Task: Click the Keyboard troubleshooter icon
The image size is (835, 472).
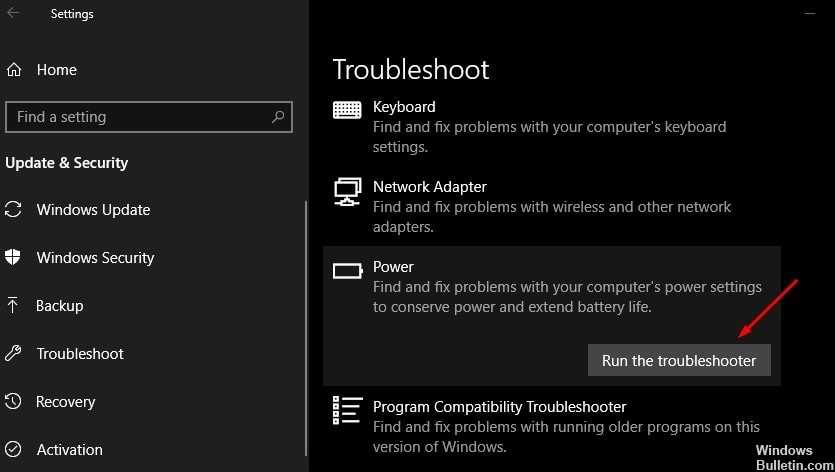Action: coord(347,109)
